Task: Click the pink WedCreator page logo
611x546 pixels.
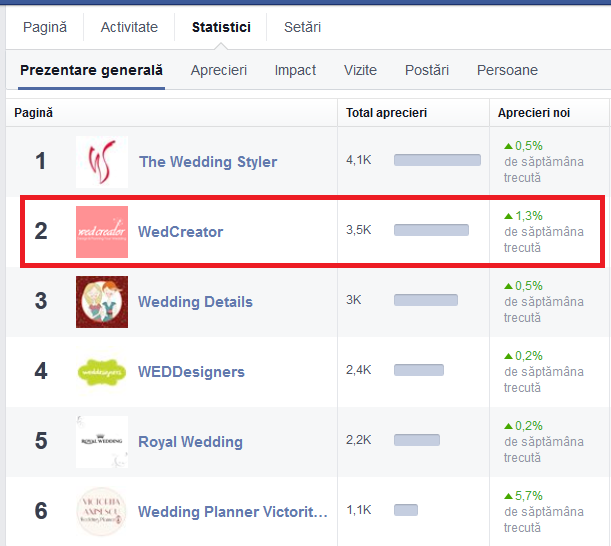Action: [x=102, y=232]
